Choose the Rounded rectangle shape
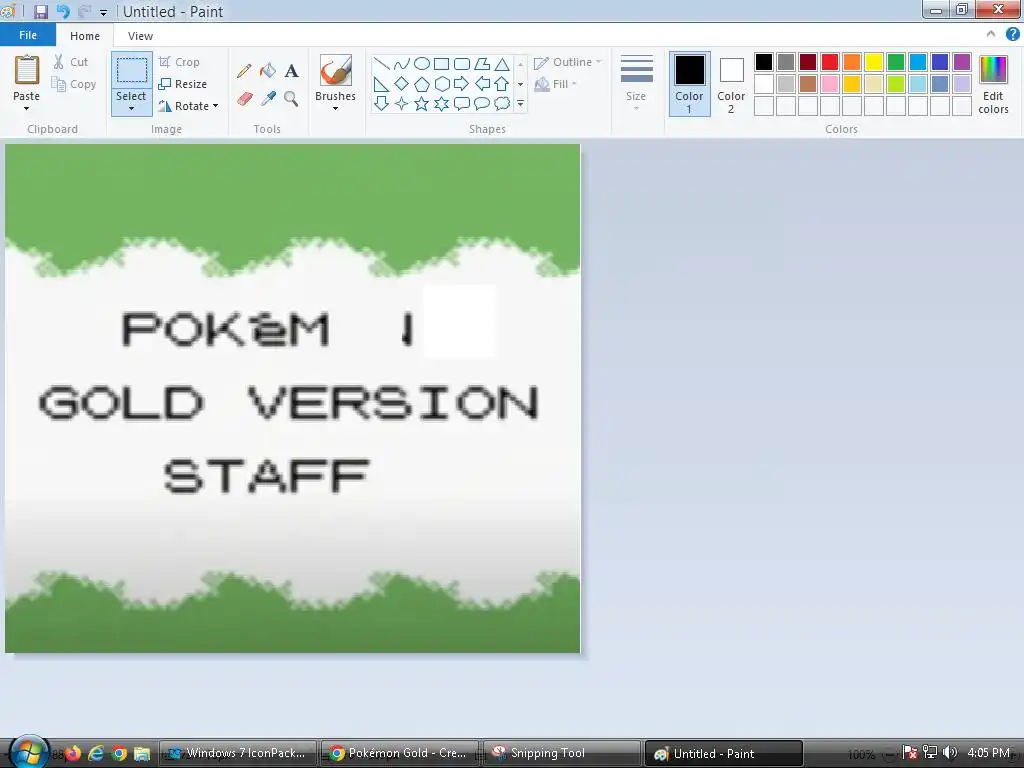 coord(462,63)
